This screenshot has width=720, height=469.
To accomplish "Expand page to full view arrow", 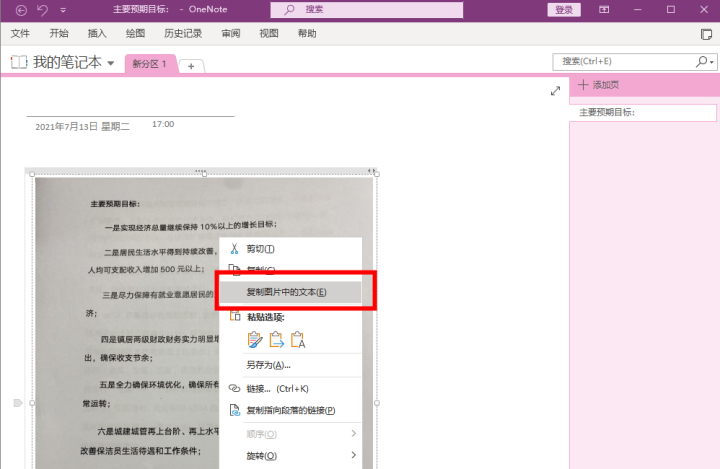I will click(x=556, y=91).
